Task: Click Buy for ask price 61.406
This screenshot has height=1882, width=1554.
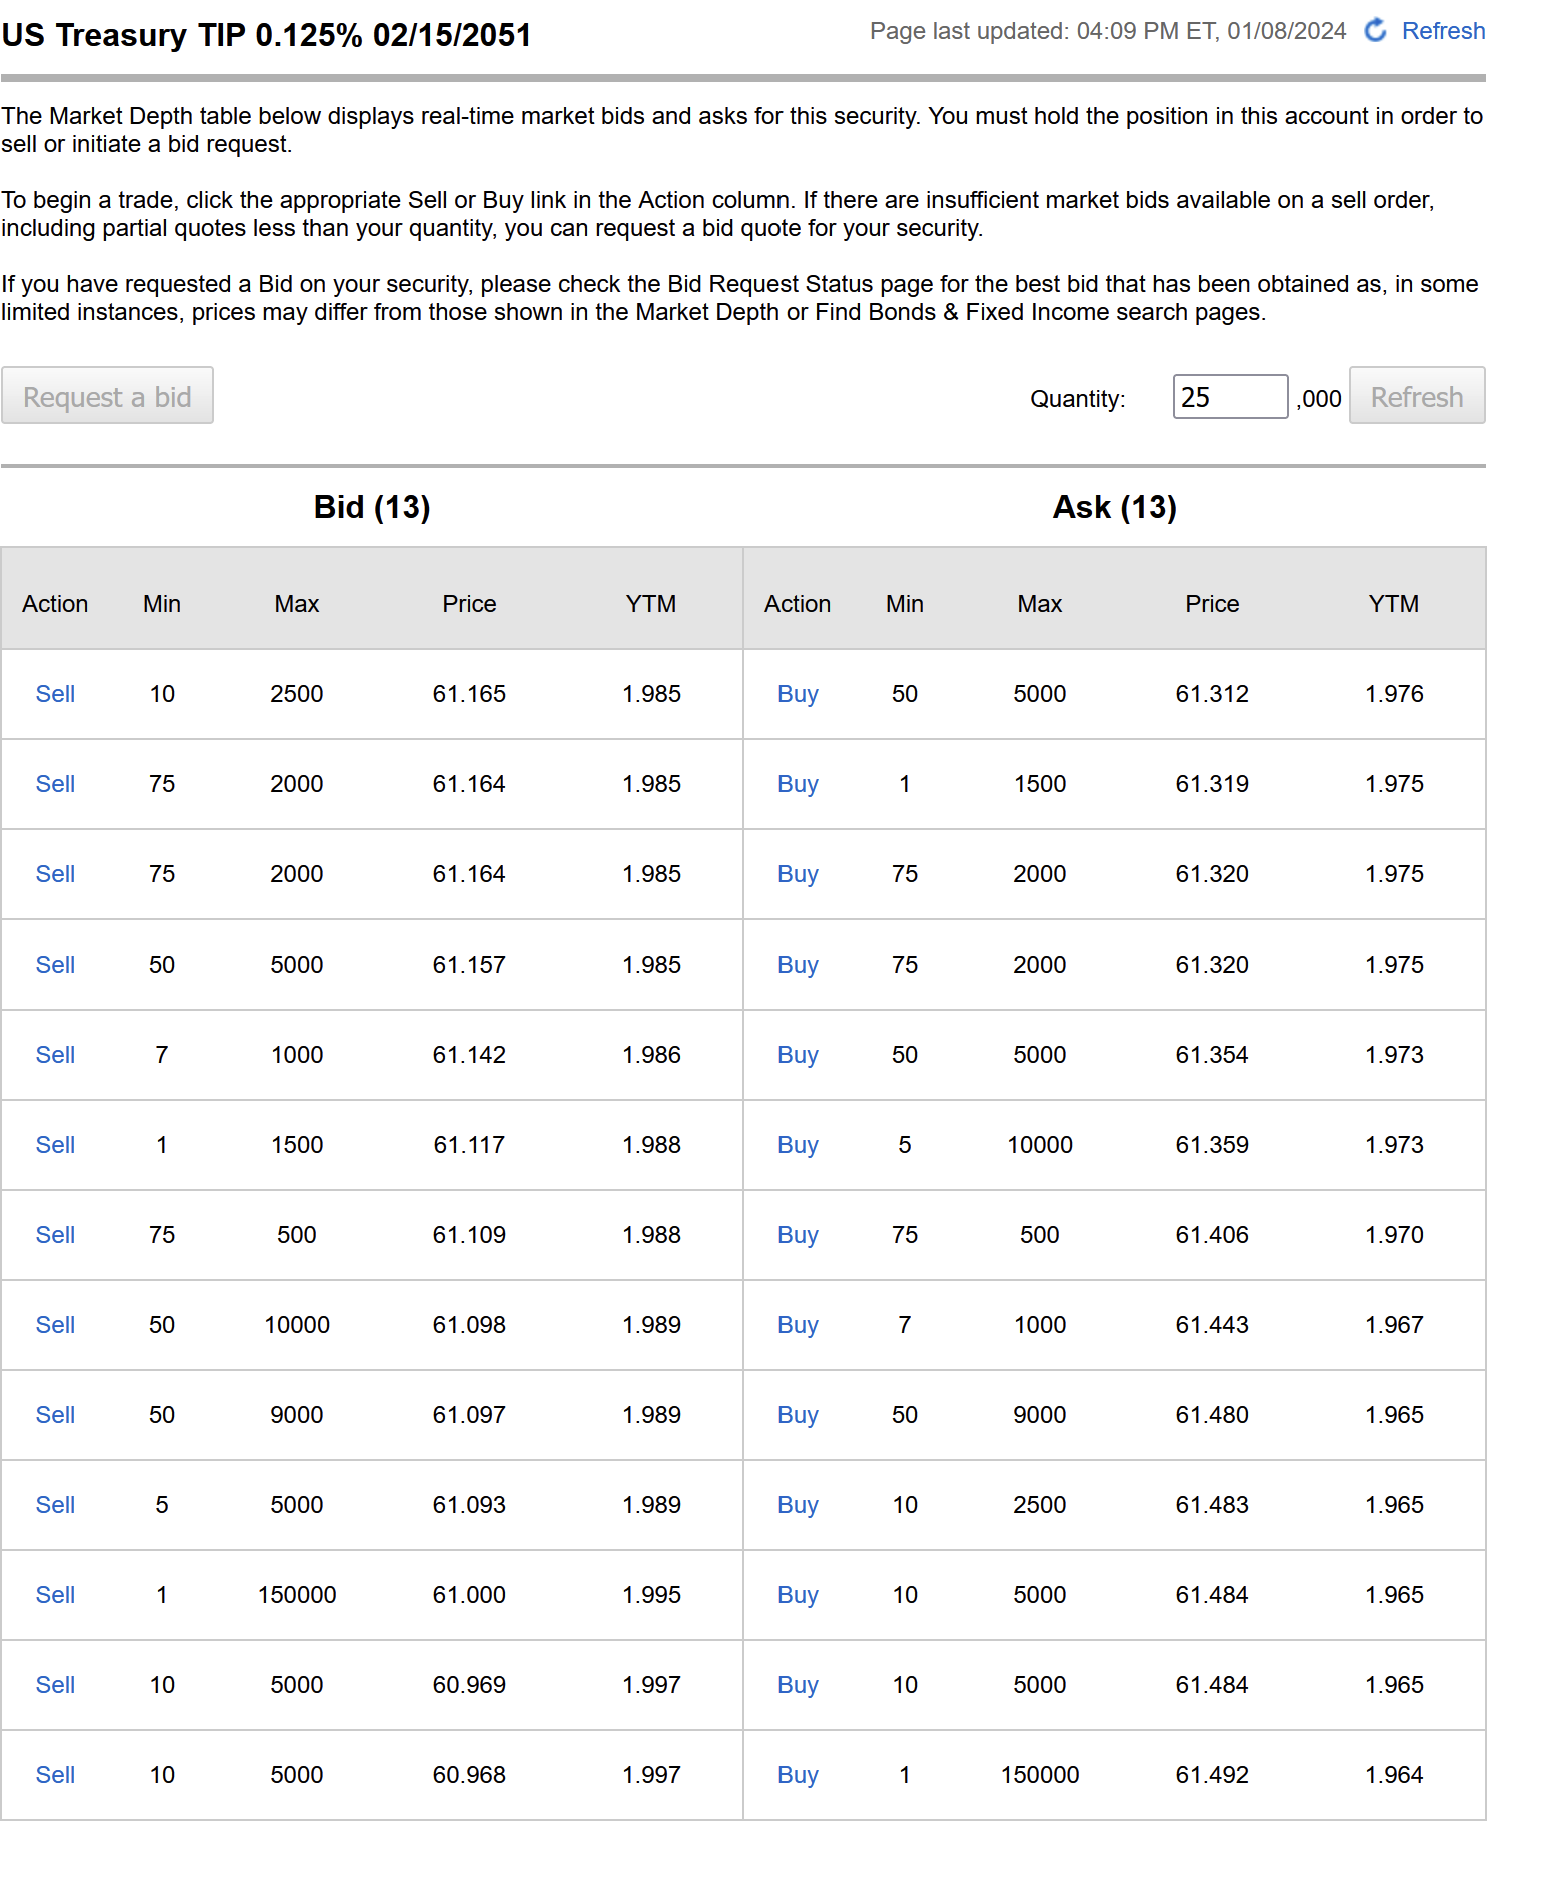Action: [798, 1235]
